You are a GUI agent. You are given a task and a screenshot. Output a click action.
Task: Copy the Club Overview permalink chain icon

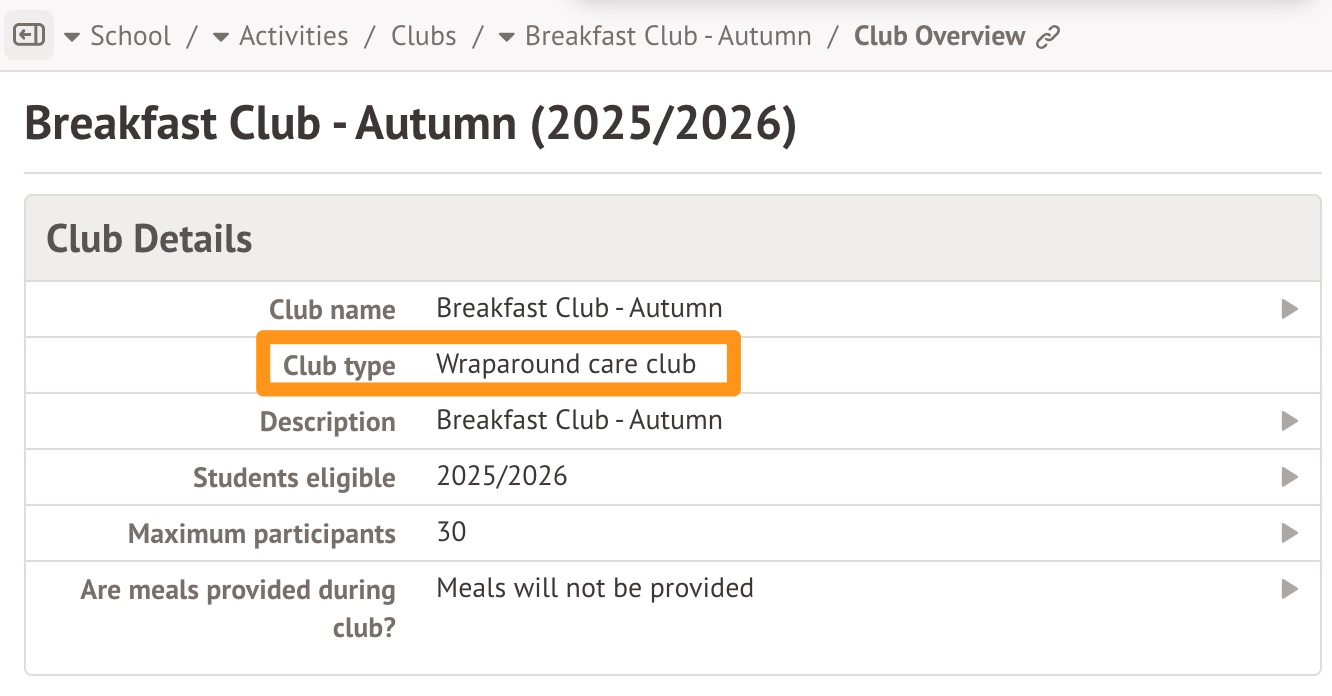coord(1047,37)
